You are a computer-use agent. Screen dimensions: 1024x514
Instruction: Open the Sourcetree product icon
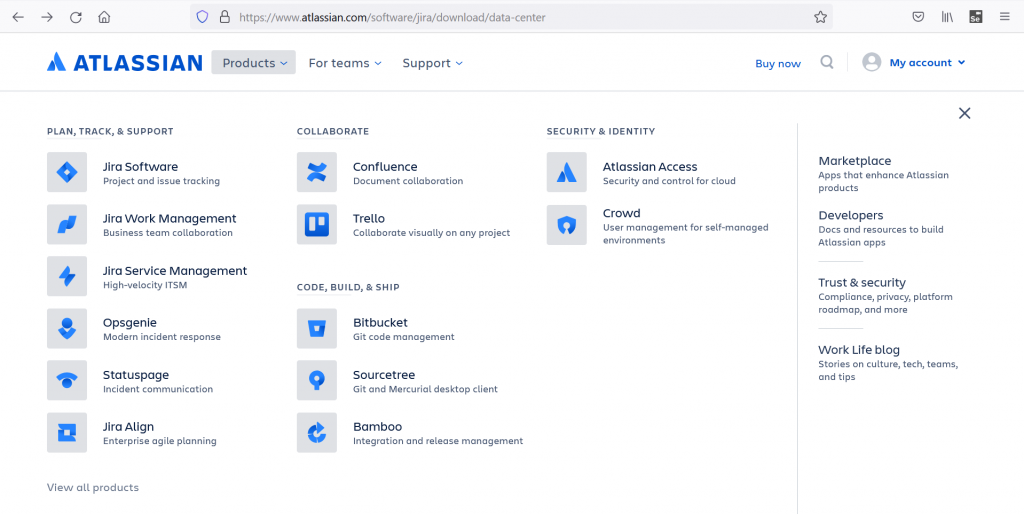coord(317,380)
